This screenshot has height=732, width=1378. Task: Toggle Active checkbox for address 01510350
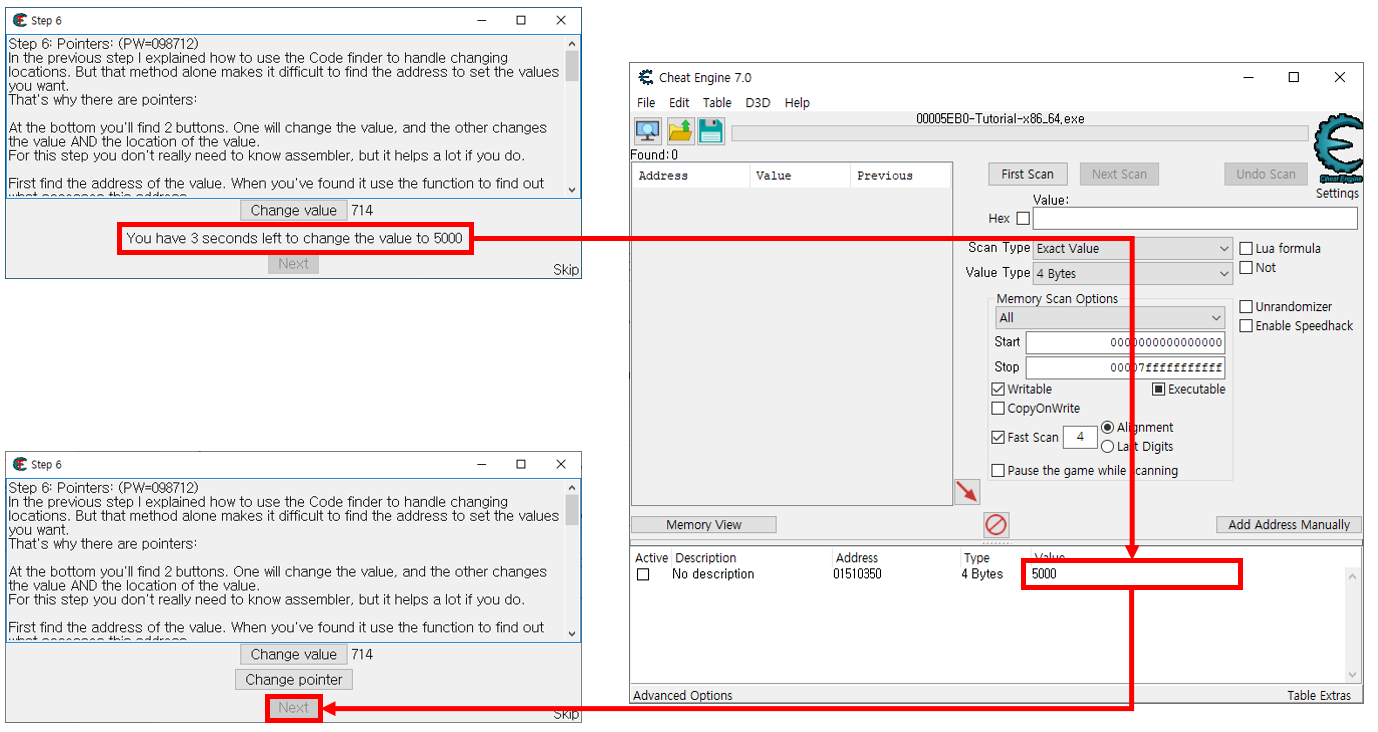[643, 575]
